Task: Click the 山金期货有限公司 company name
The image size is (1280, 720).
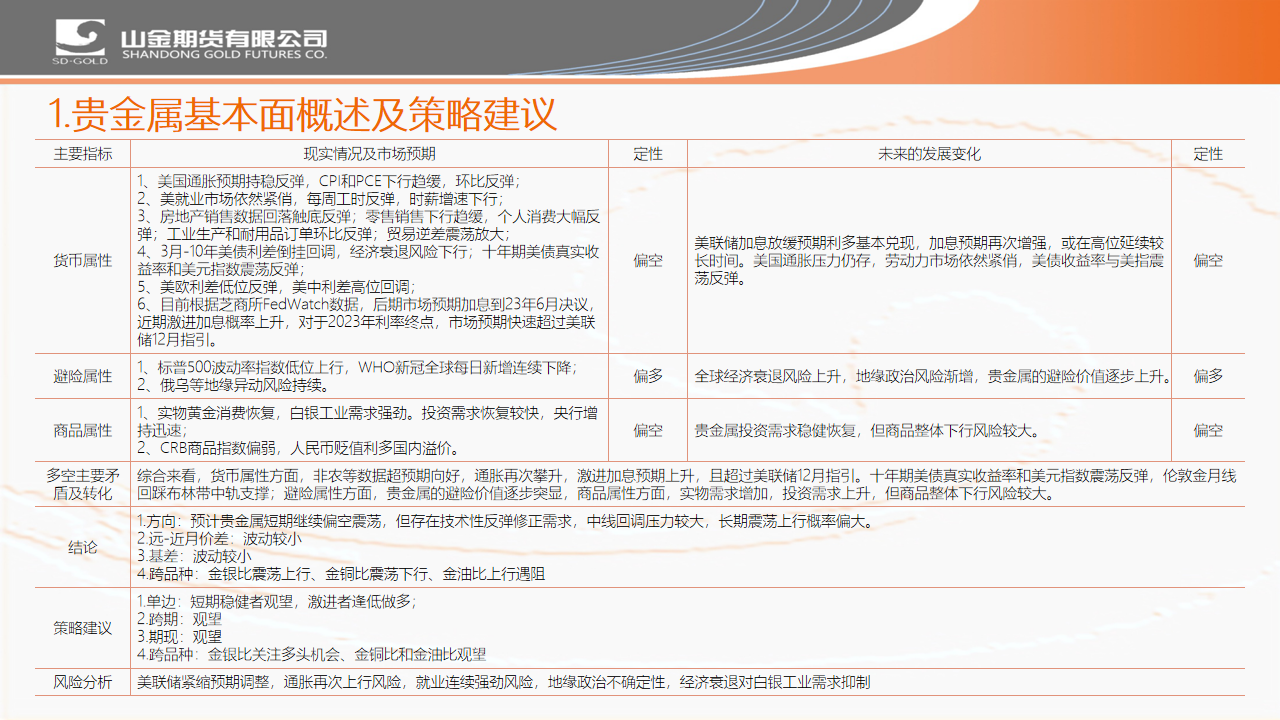Action: point(223,41)
